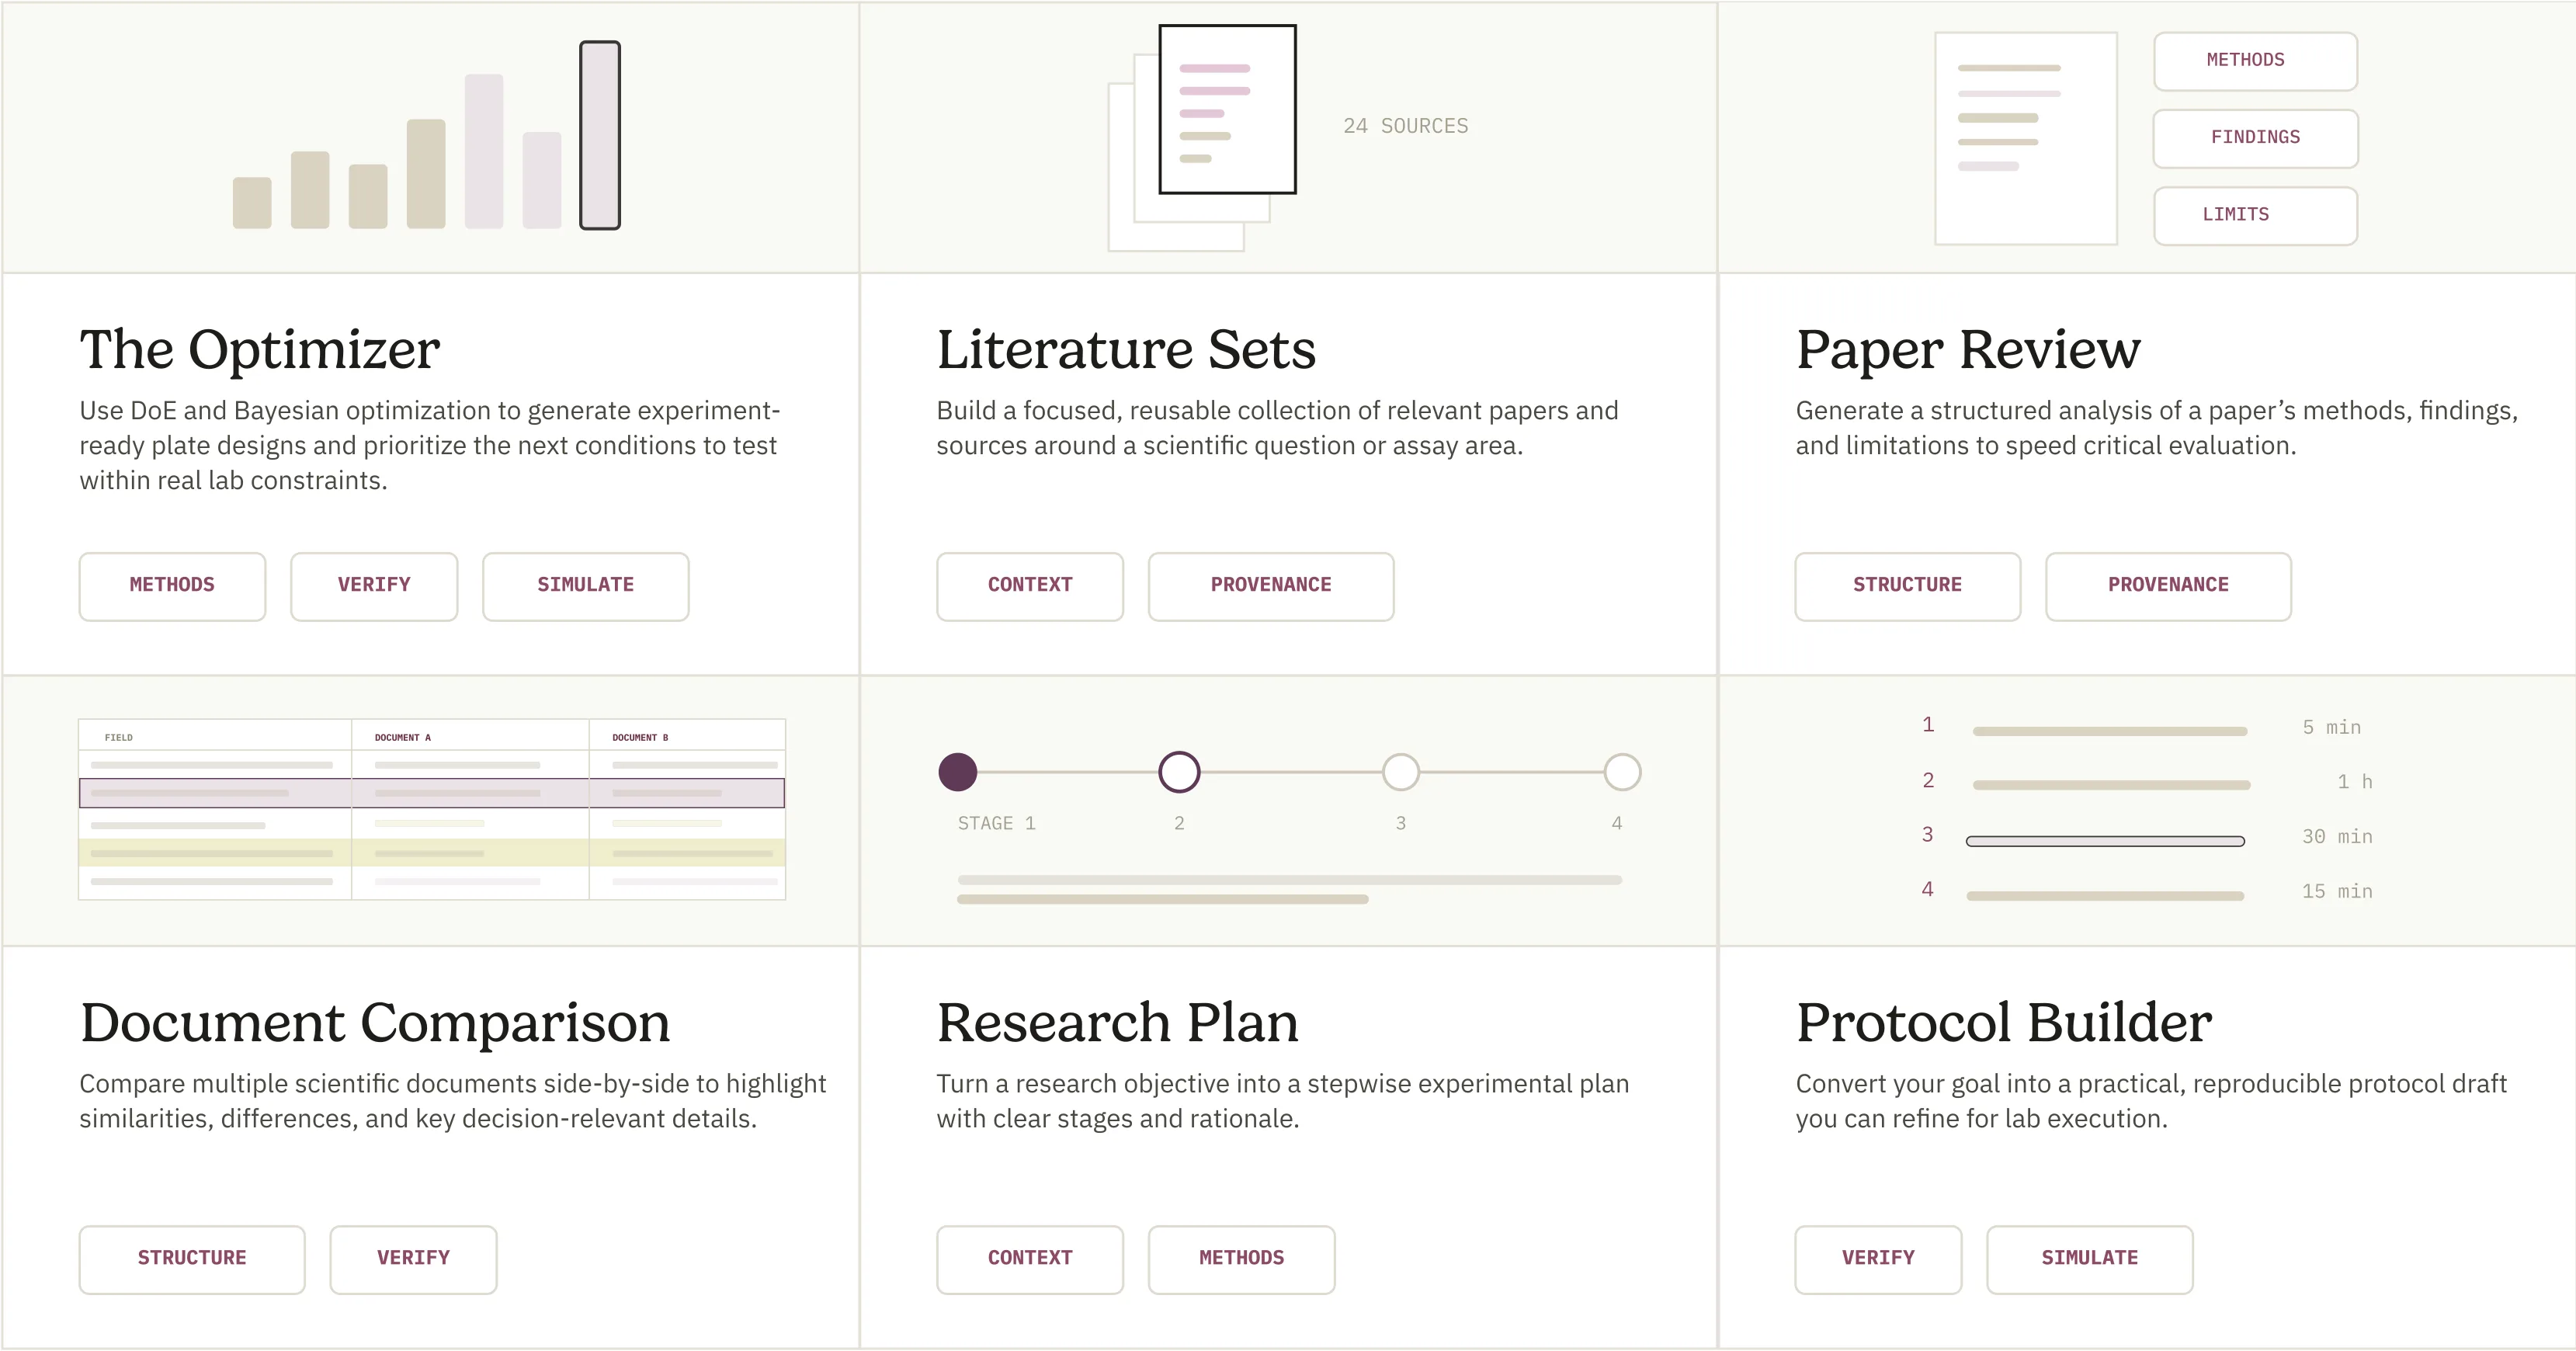Open Research Plan card title
The image size is (2576, 1351).
pos(1117,1023)
